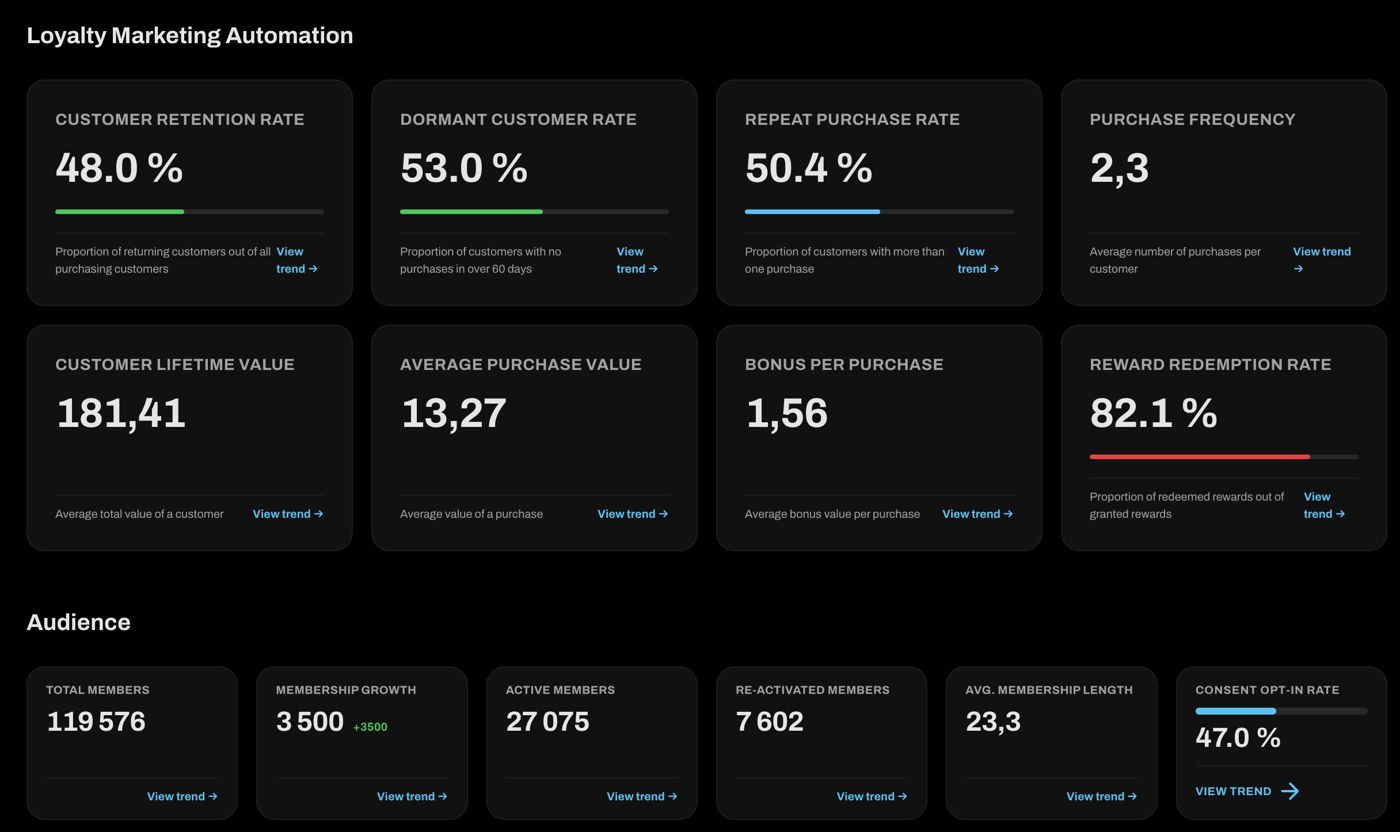
Task: Open View trend under Active Members
Action: click(x=642, y=797)
